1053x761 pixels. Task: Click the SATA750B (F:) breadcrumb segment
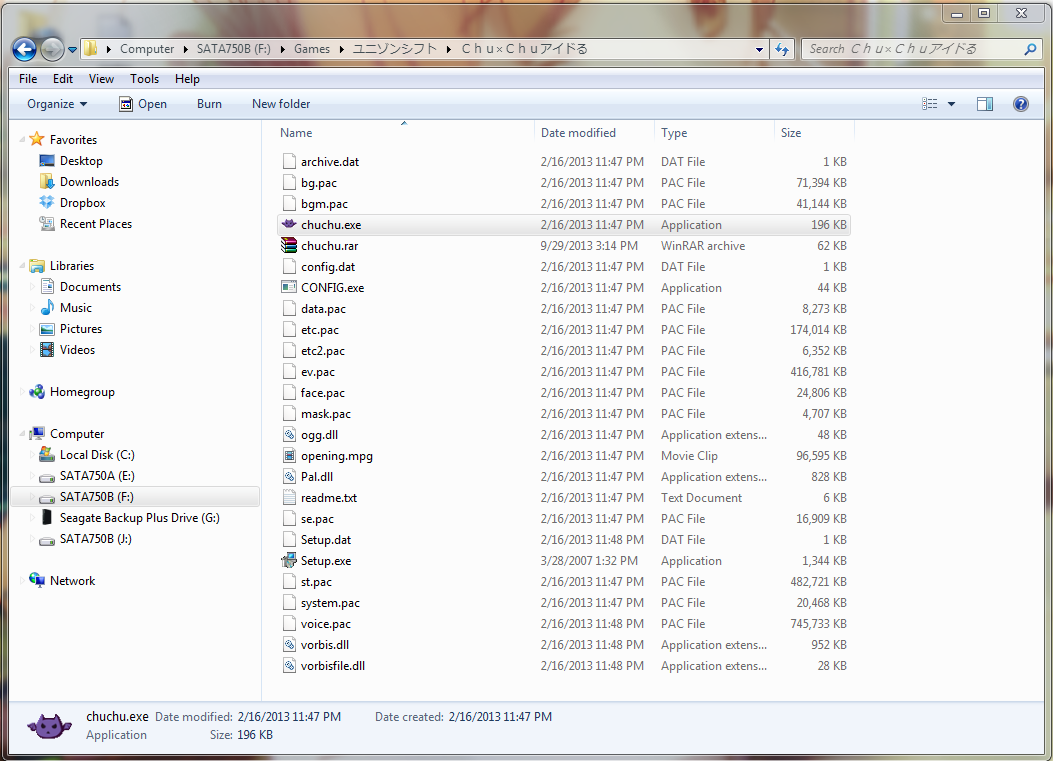[234, 49]
